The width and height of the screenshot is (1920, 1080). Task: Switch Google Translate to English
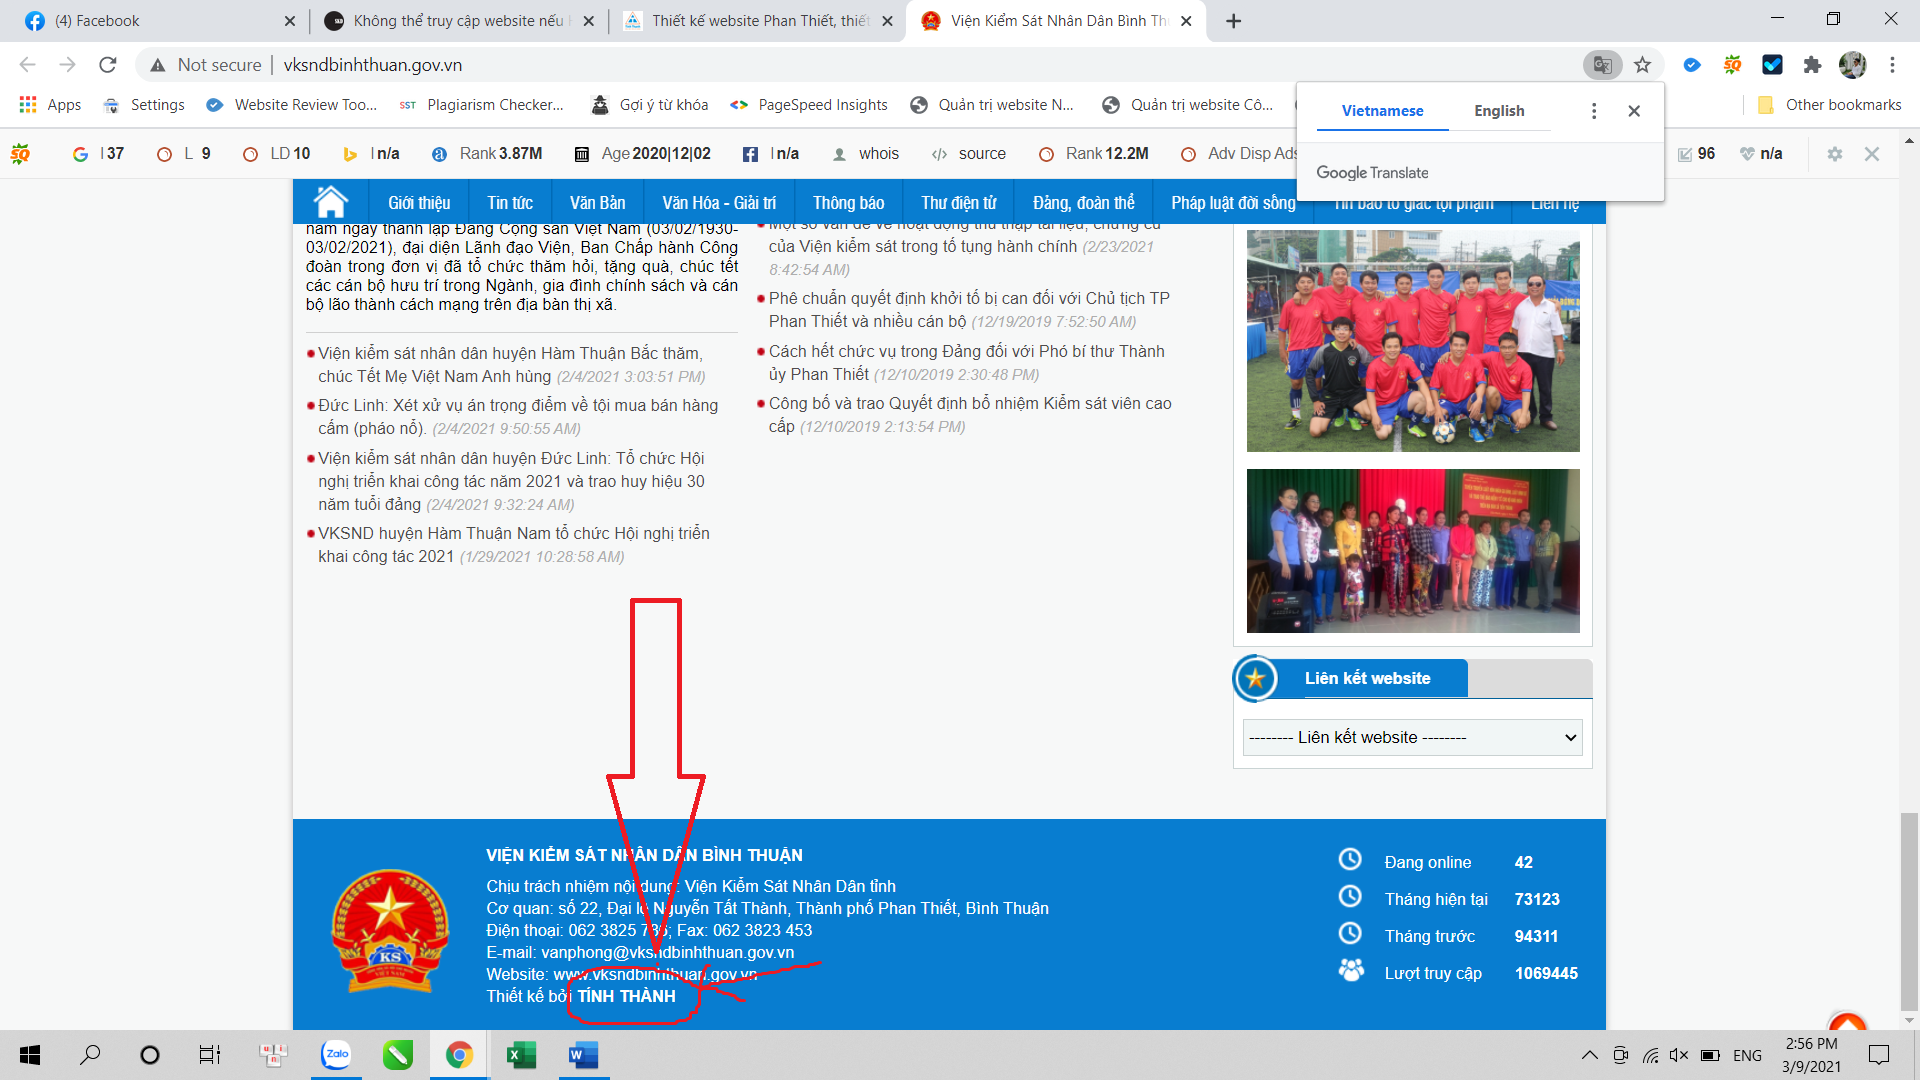click(x=1499, y=111)
